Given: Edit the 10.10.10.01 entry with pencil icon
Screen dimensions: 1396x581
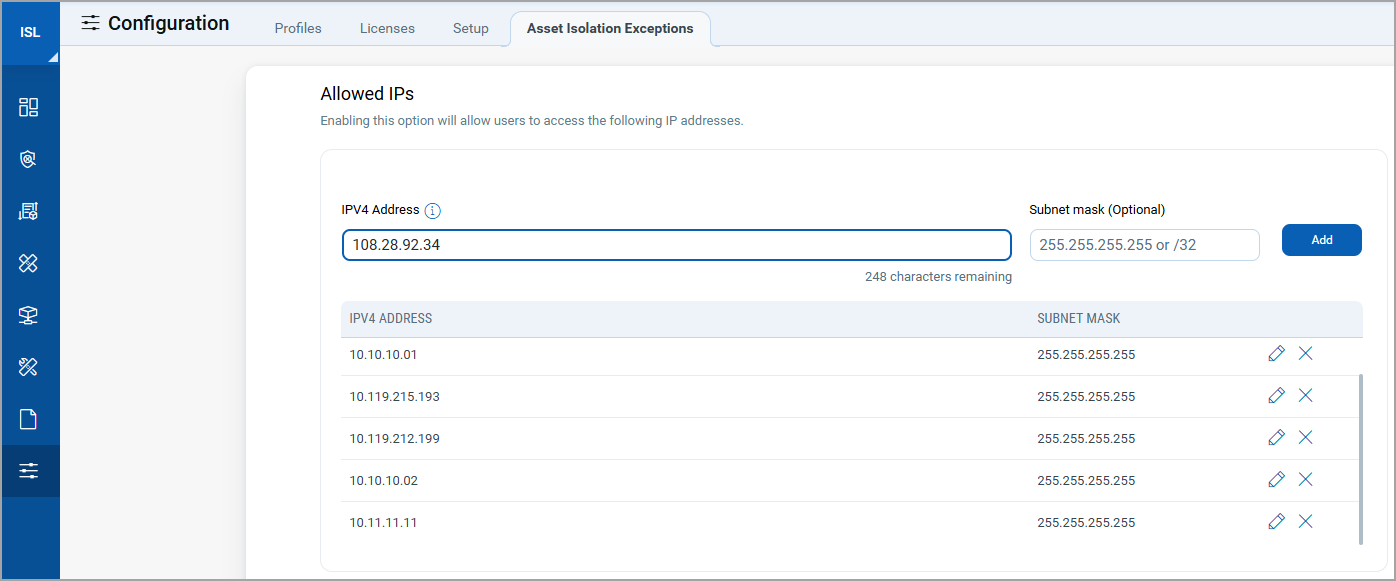Looking at the screenshot, I should (1276, 353).
